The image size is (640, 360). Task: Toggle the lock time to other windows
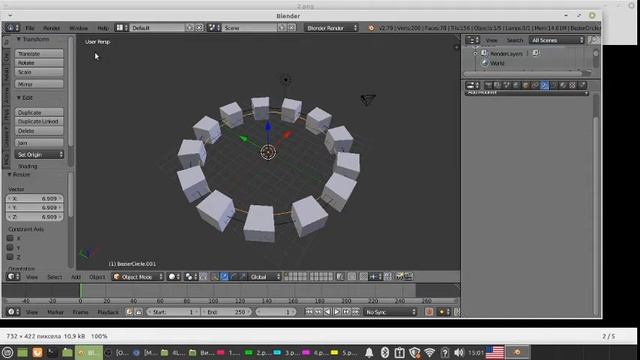pyautogui.click(x=138, y=312)
